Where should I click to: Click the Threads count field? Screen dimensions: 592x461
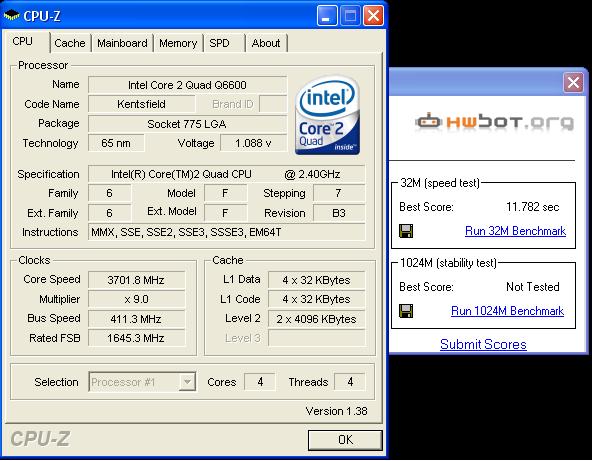point(350,382)
